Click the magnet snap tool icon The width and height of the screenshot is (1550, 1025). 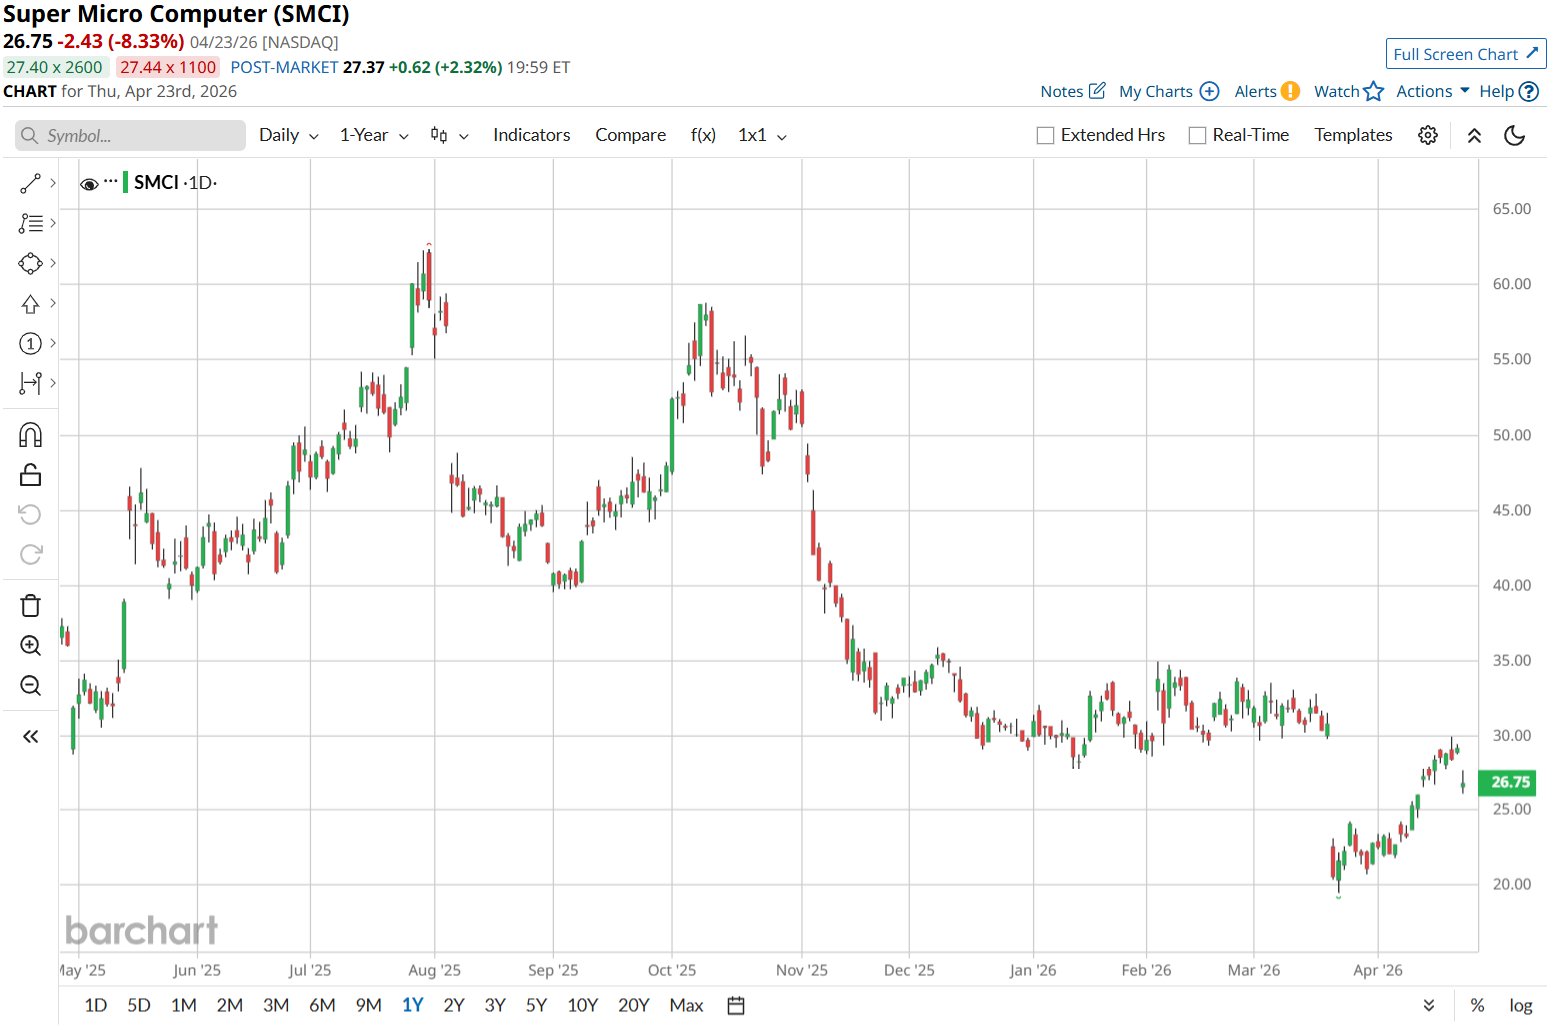(30, 435)
